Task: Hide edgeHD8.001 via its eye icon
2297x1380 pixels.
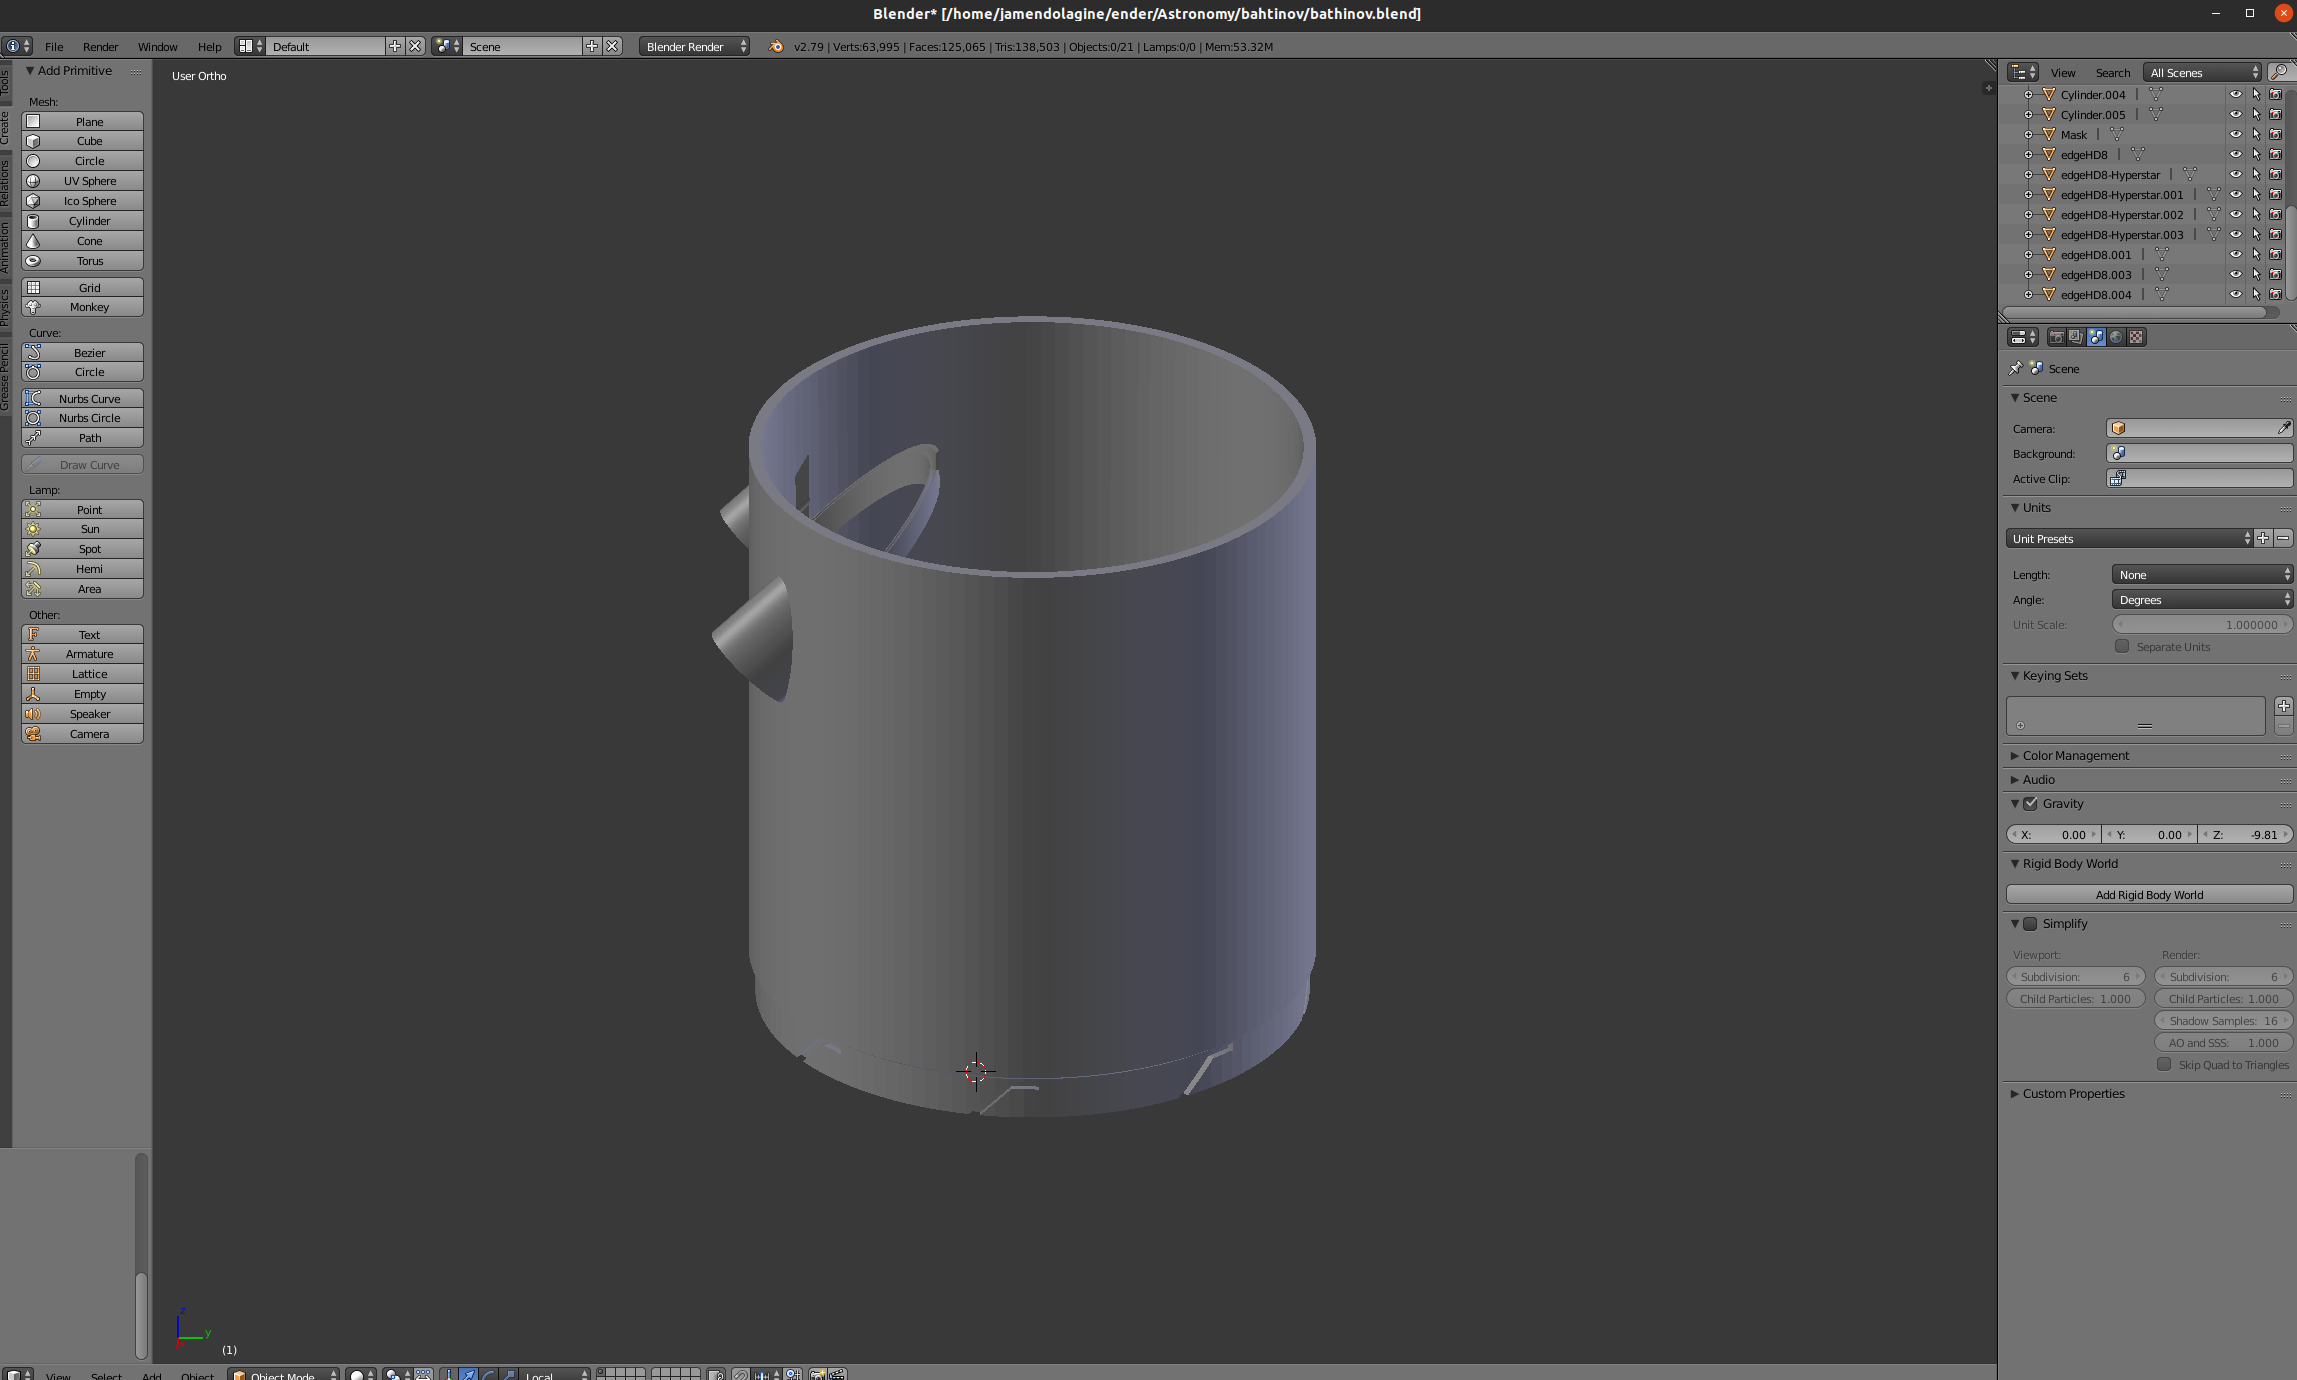Action: click(x=2235, y=254)
